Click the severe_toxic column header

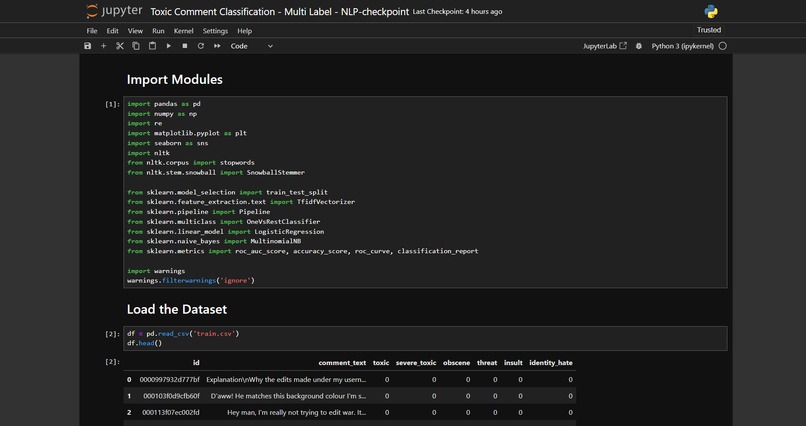coord(416,363)
